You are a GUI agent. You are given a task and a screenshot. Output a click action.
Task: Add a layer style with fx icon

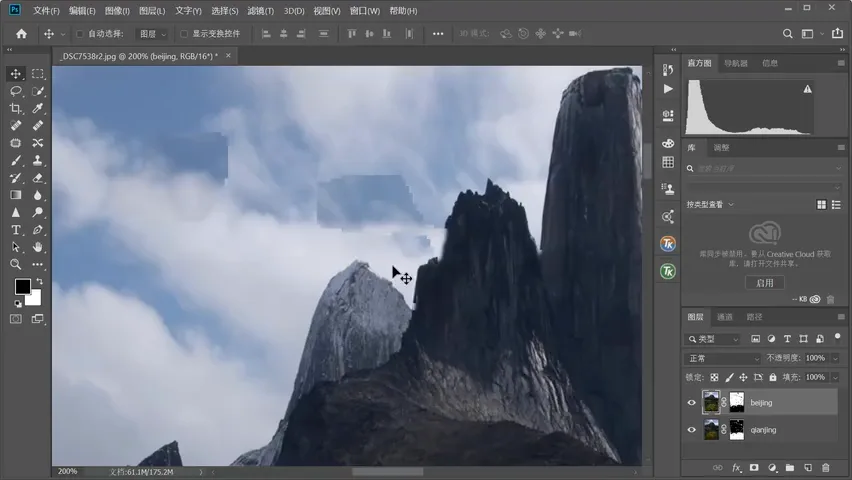click(x=736, y=467)
